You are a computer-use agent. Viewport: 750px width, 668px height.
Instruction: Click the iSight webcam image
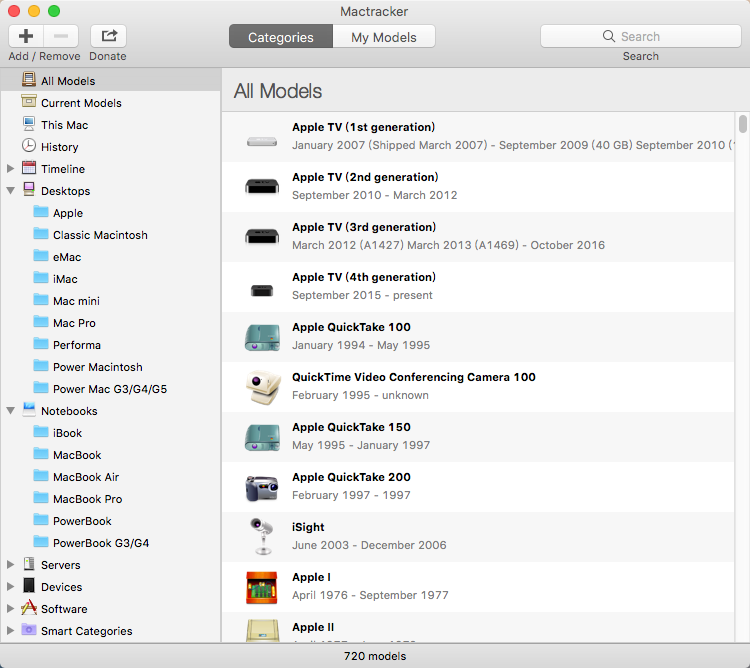click(262, 537)
